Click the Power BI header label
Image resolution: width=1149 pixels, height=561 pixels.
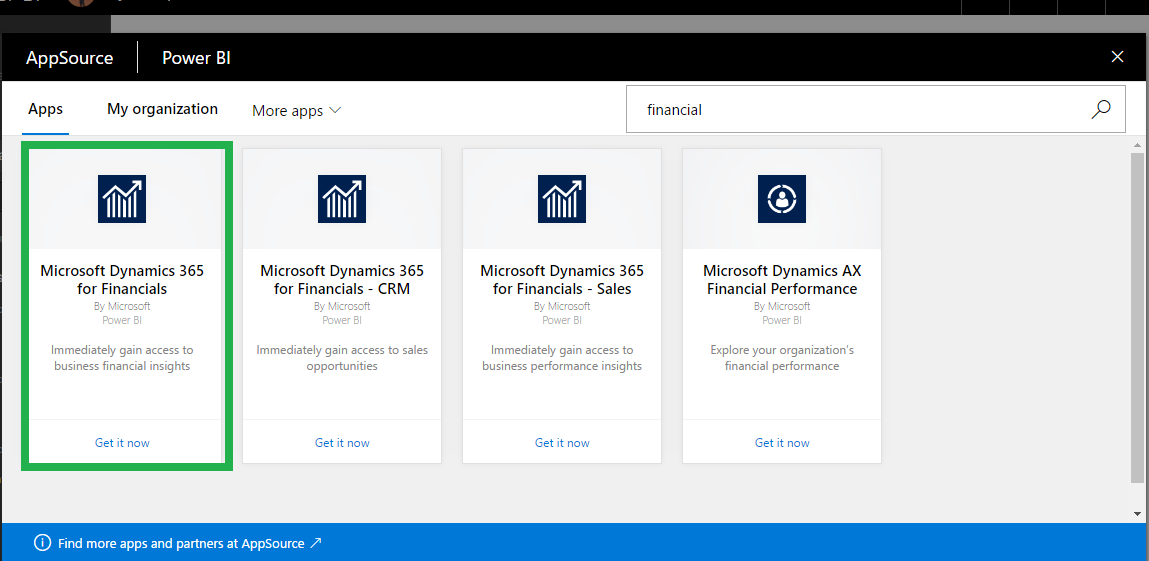click(x=196, y=58)
